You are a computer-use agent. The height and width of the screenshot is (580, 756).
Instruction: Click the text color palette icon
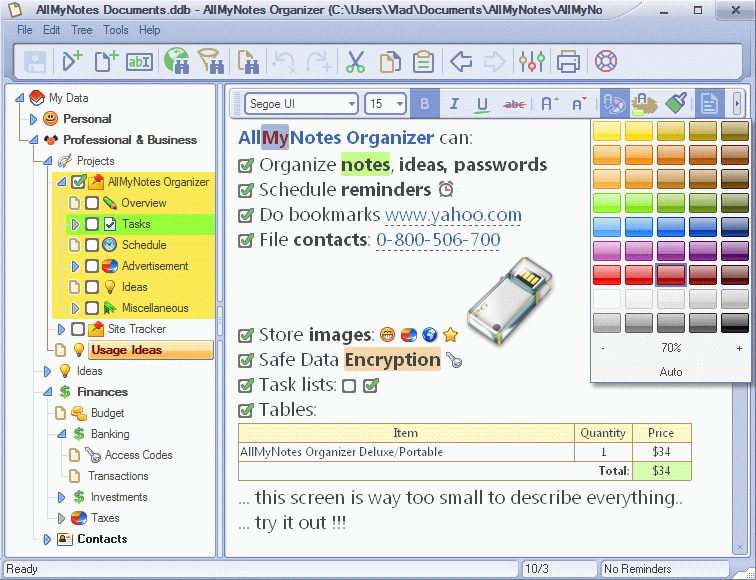pos(615,104)
